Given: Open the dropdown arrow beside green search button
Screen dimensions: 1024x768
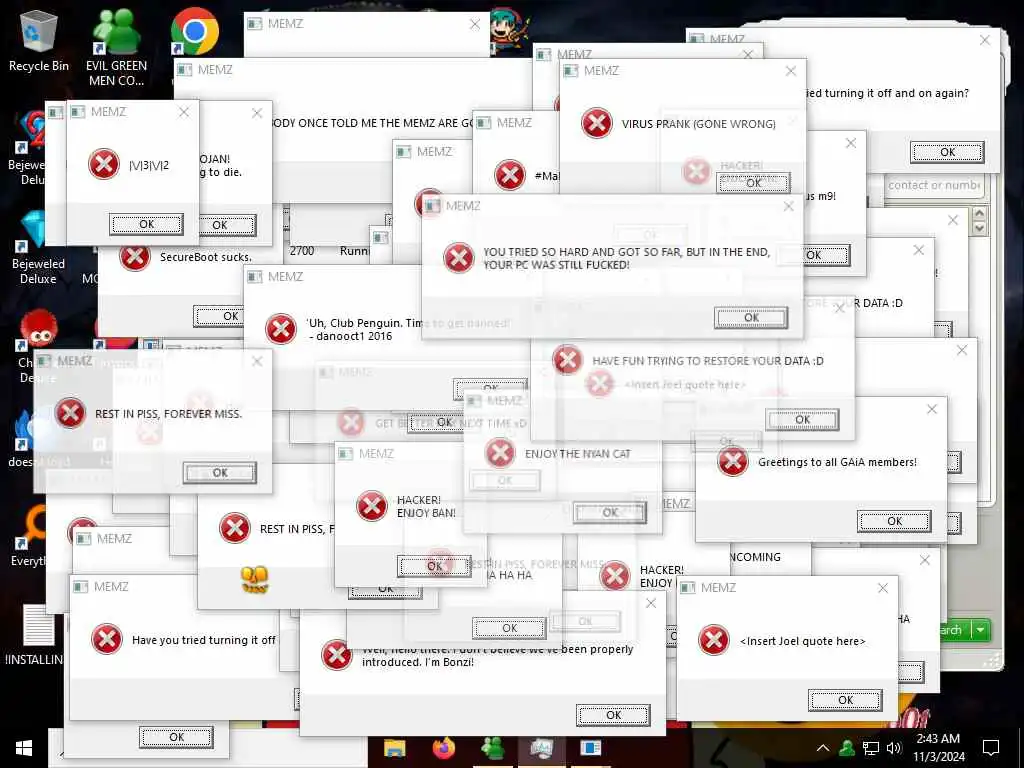Looking at the screenshot, I should [x=981, y=630].
